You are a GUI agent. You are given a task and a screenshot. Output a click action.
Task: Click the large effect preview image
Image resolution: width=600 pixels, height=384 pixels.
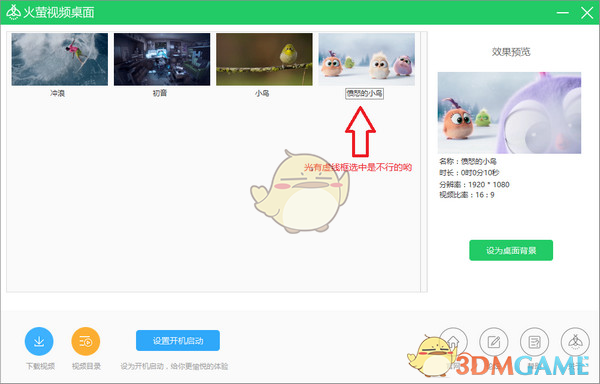click(509, 113)
